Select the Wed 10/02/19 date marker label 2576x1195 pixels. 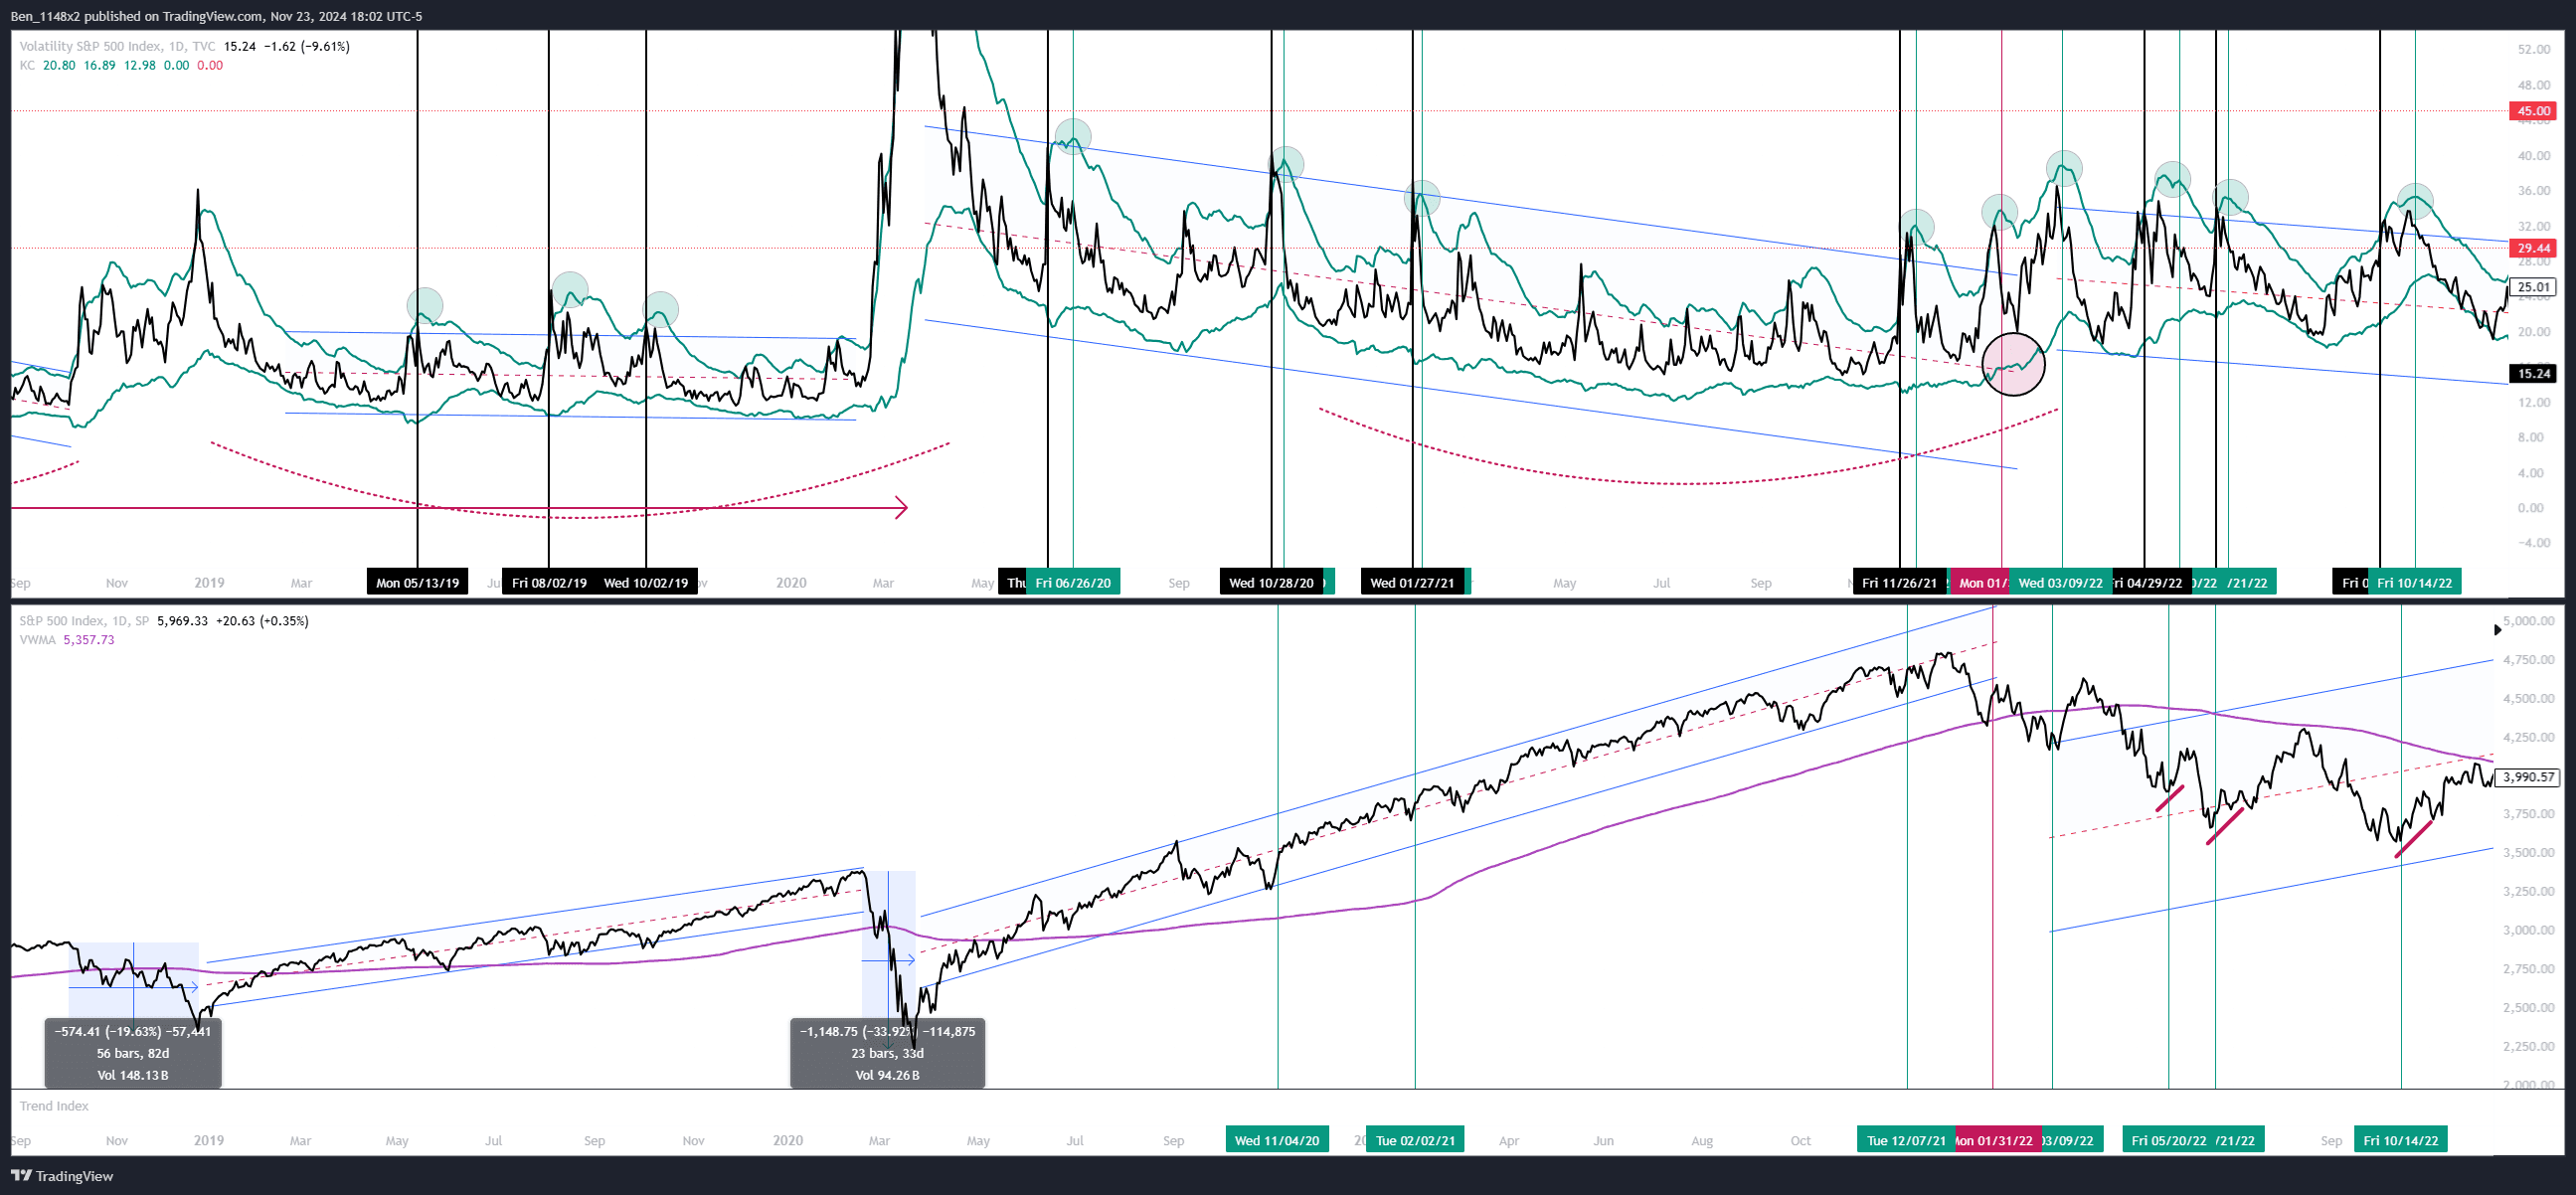pyautogui.click(x=646, y=582)
